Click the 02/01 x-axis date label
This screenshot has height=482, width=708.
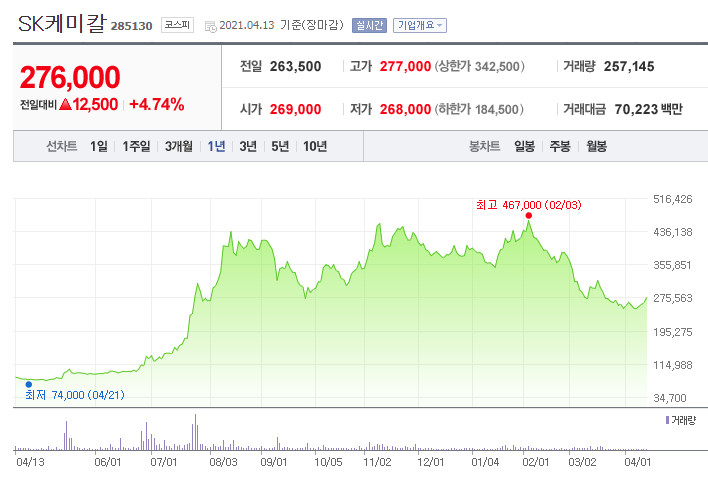coord(536,462)
